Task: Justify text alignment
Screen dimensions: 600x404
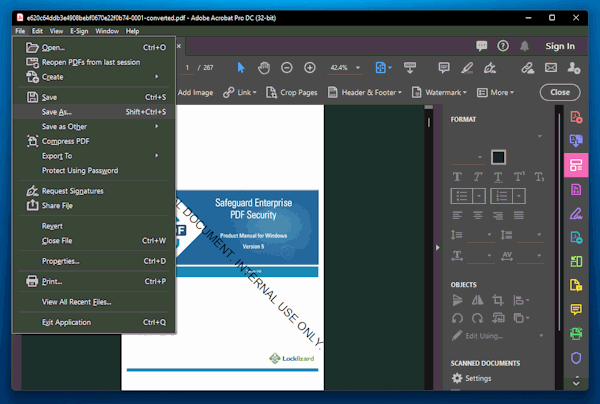Action: pos(519,216)
